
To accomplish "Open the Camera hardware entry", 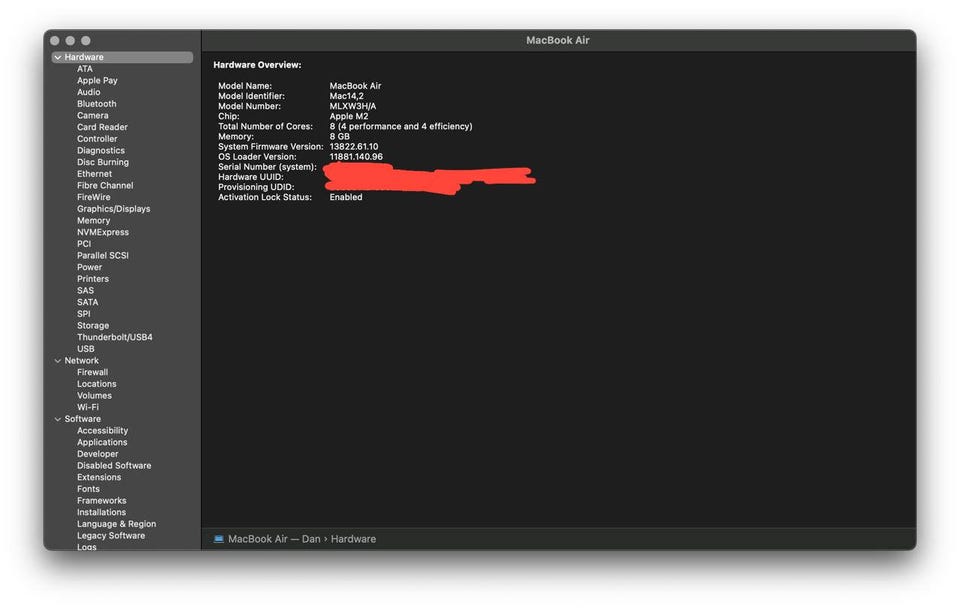I will coord(92,115).
